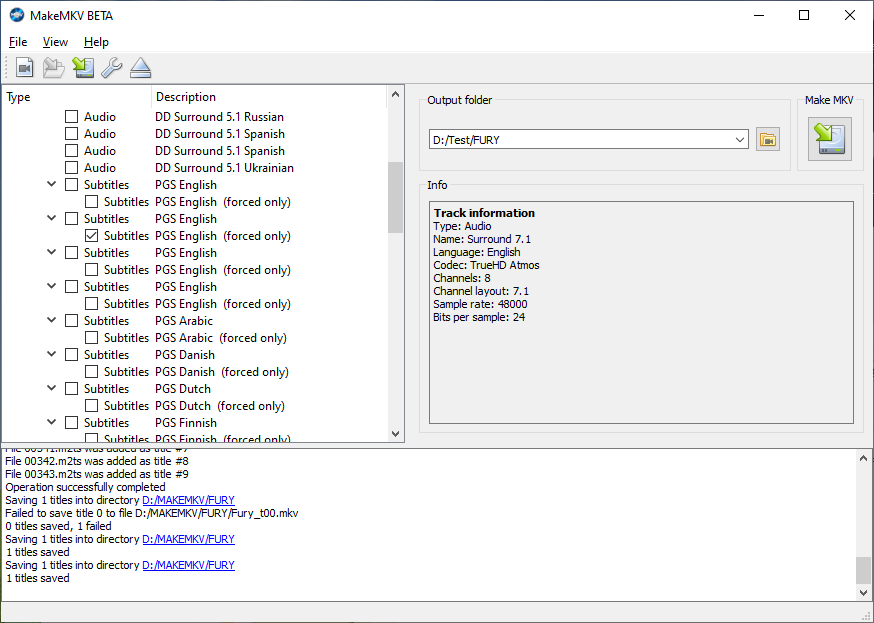Screen dimensions: 874x623
Task: Open the View menu
Action: tap(55, 42)
